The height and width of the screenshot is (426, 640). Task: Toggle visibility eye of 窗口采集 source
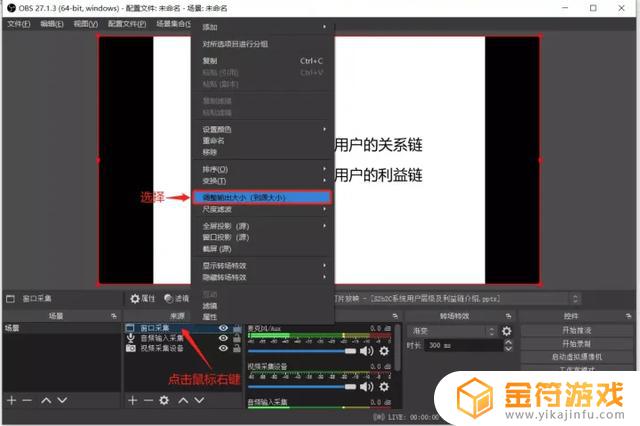223,328
